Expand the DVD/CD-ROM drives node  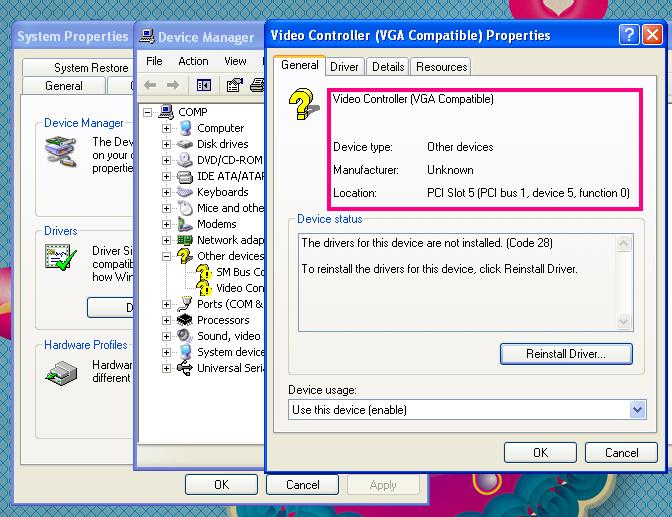166,160
